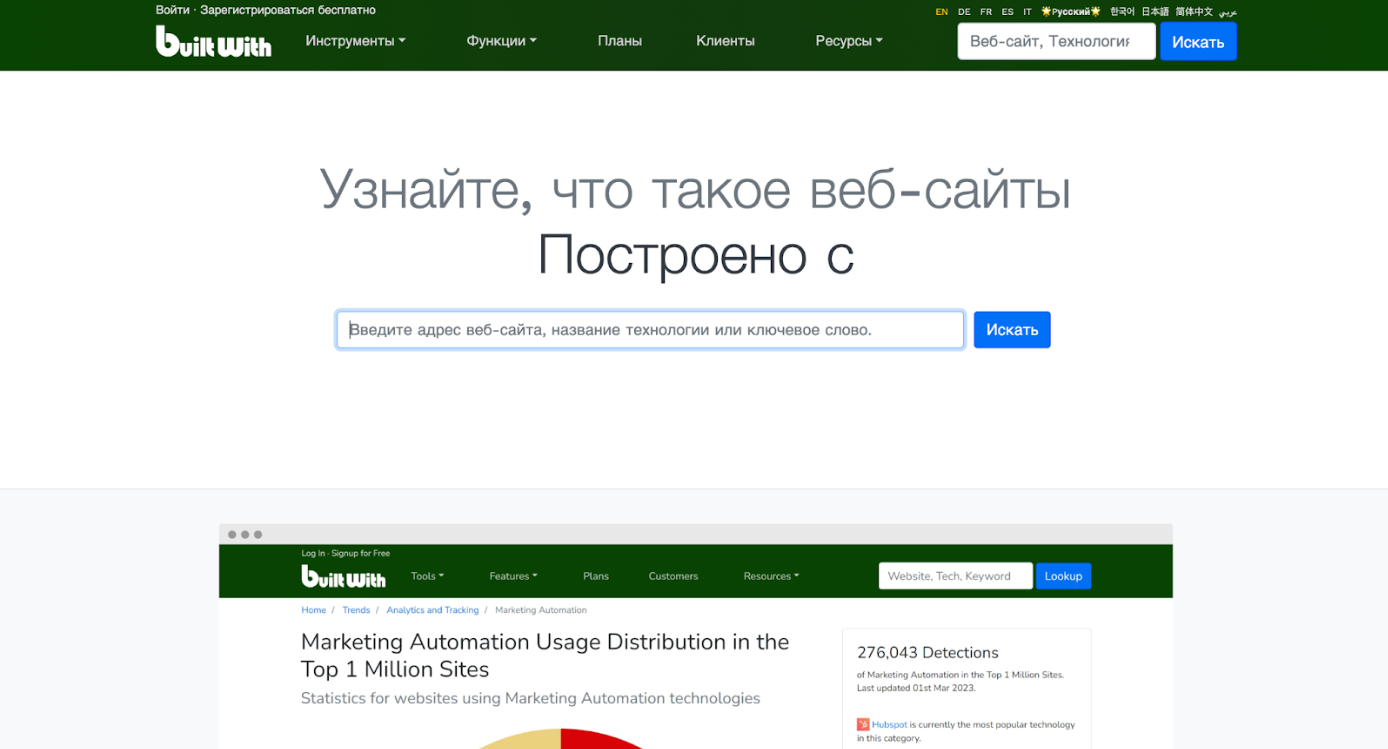Switch language to 日本語

point(1155,12)
